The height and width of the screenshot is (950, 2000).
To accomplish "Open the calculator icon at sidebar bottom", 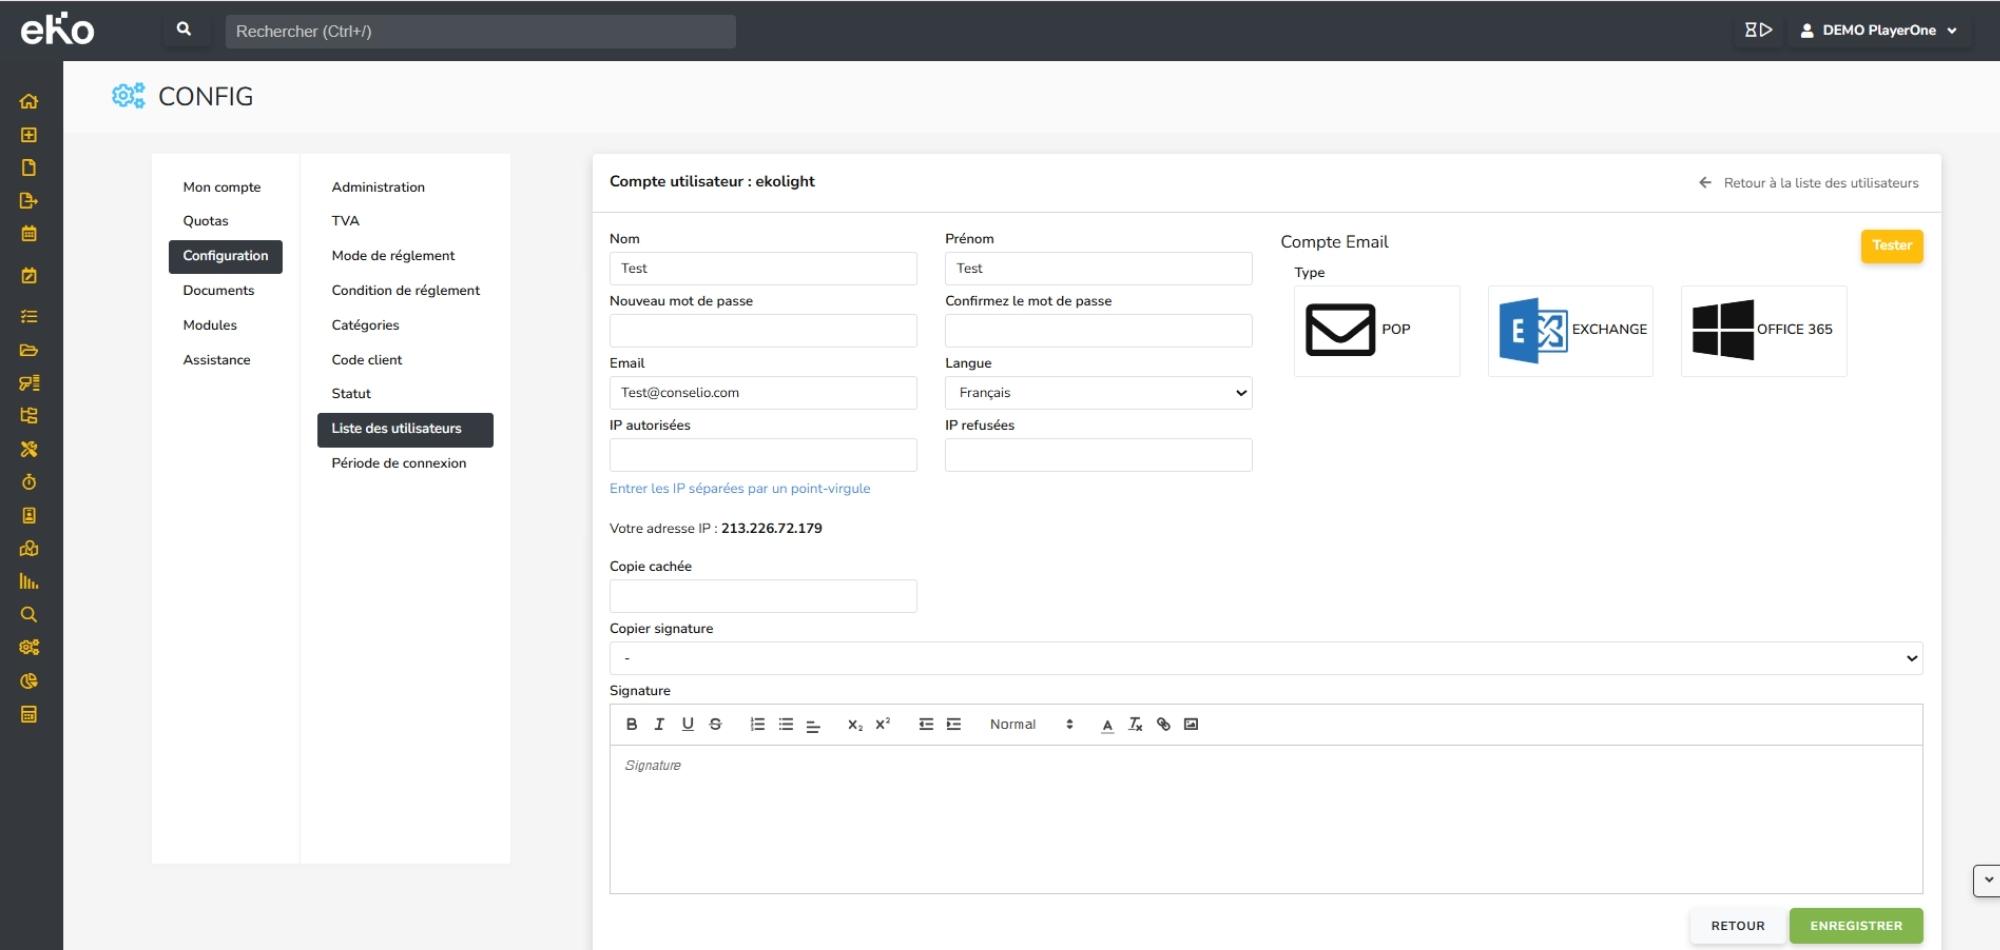I will pos(29,714).
